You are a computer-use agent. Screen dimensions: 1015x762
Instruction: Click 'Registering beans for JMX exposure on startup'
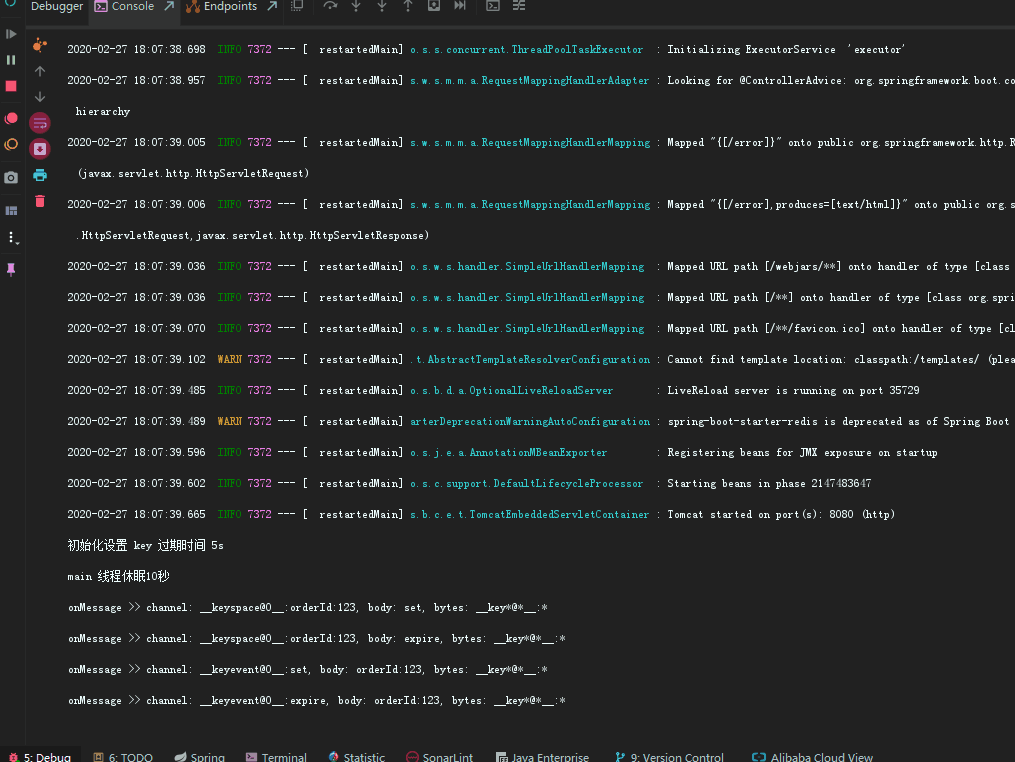(802, 453)
